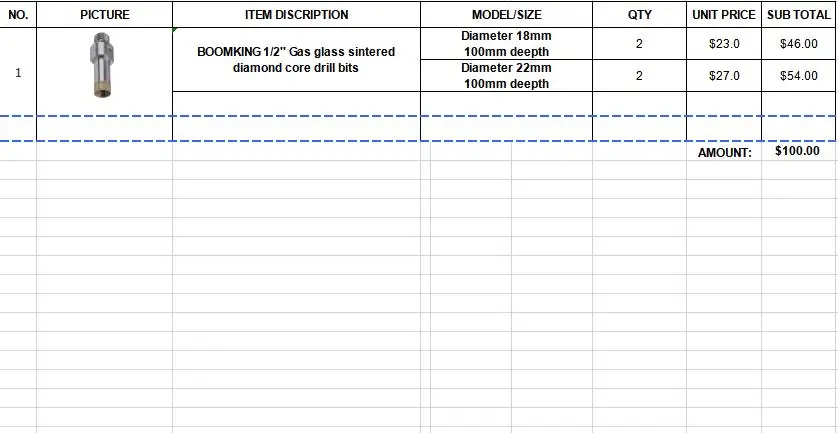Select the SUB TOTAL header cell

pos(799,14)
